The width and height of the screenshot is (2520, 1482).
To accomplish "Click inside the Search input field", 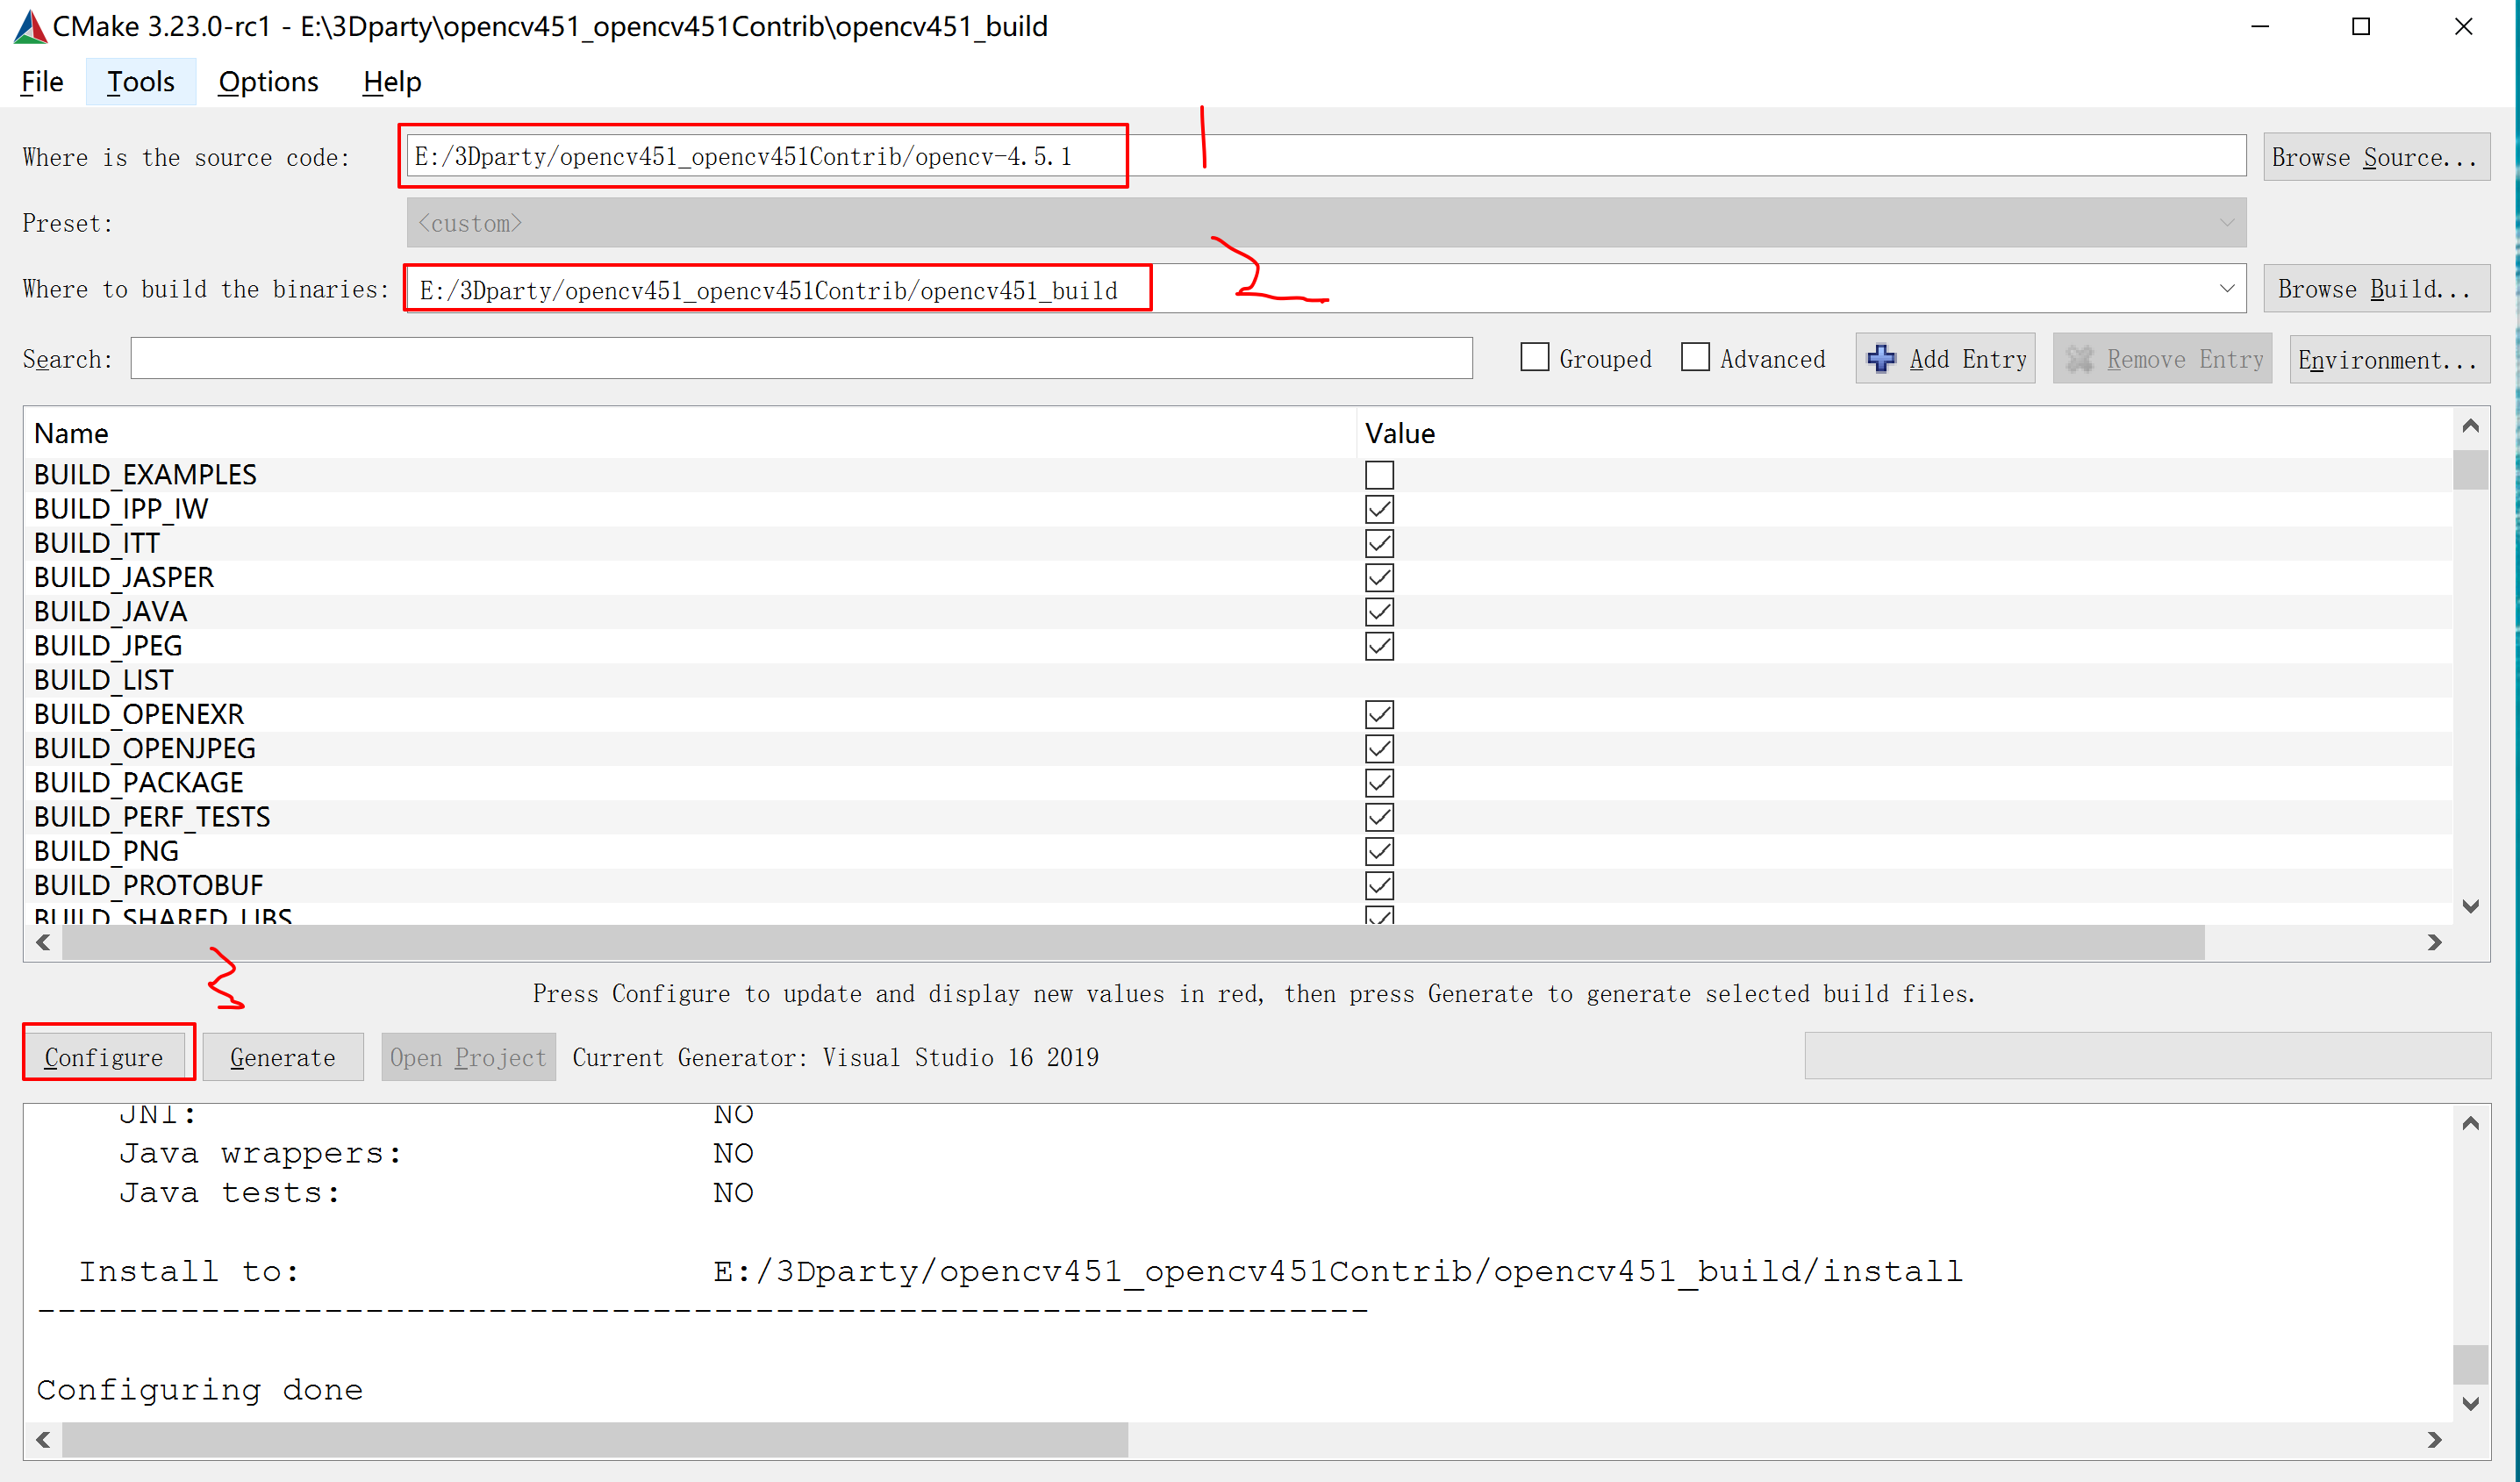I will pos(800,359).
